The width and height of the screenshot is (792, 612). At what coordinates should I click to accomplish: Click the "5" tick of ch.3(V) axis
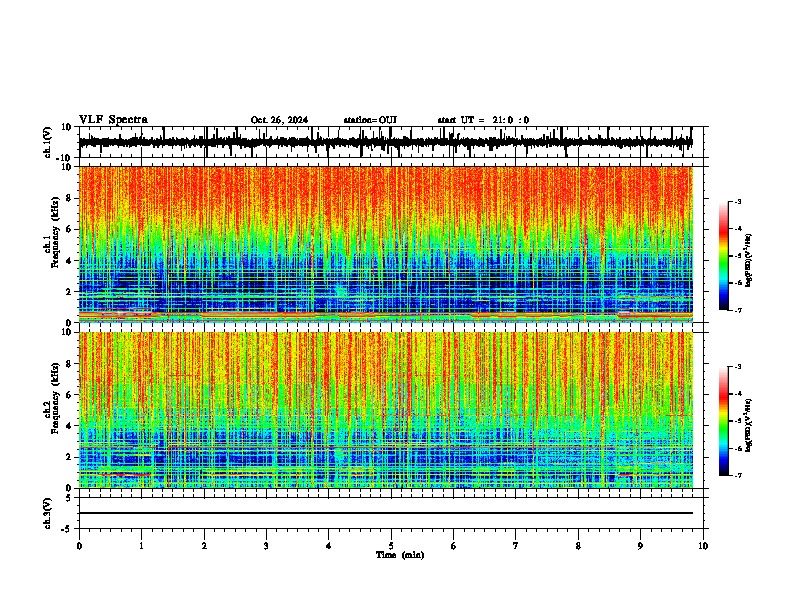click(70, 497)
